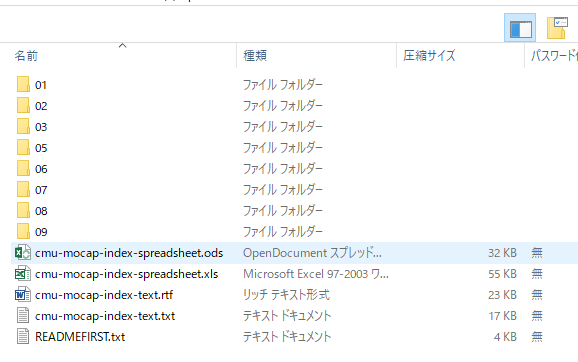Viewport: 578px width, 362px height.
Task: Click the READMEFIRST.txt document icon
Action: tap(23, 337)
